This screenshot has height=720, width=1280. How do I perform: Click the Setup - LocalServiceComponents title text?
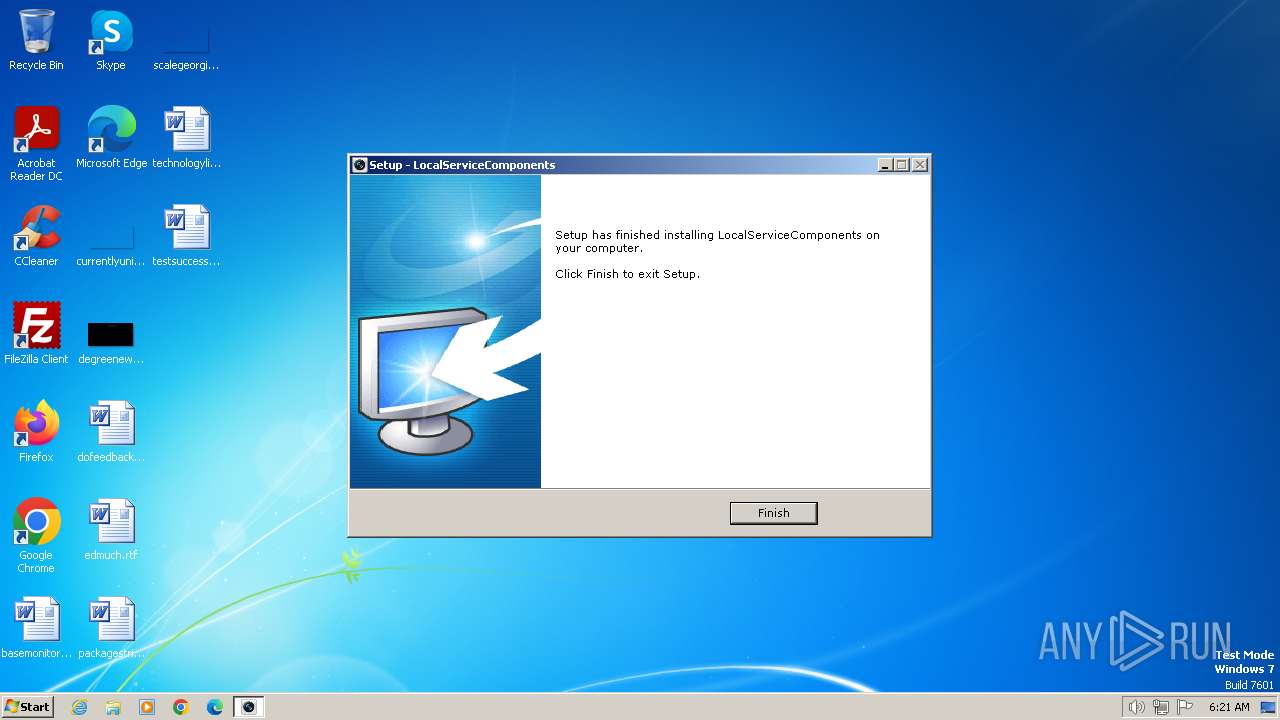[462, 165]
